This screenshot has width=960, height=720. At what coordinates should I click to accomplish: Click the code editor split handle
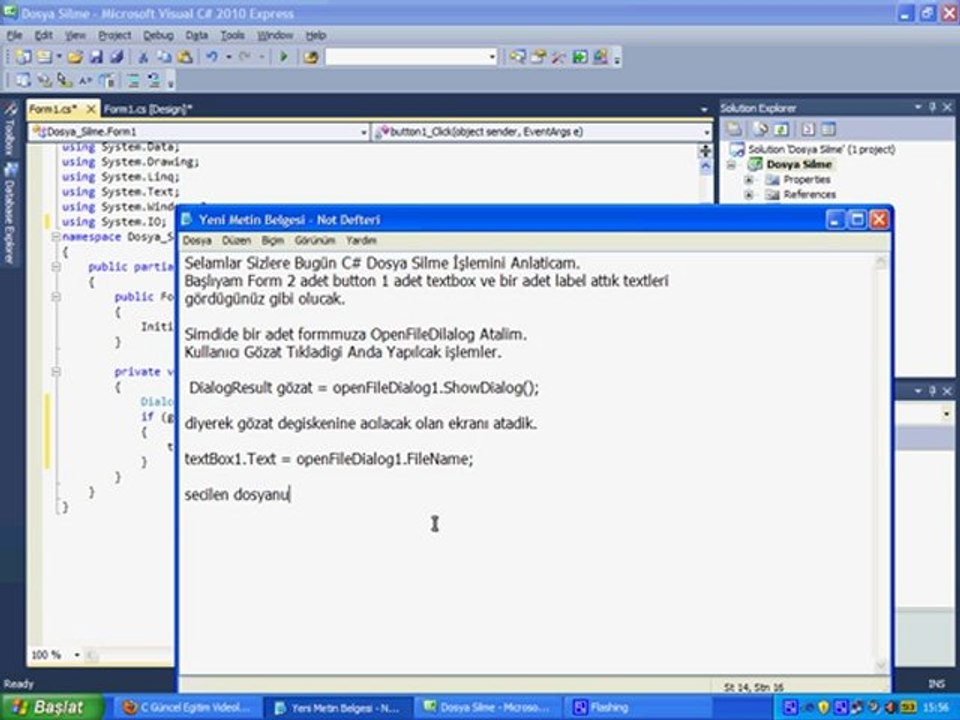705,150
